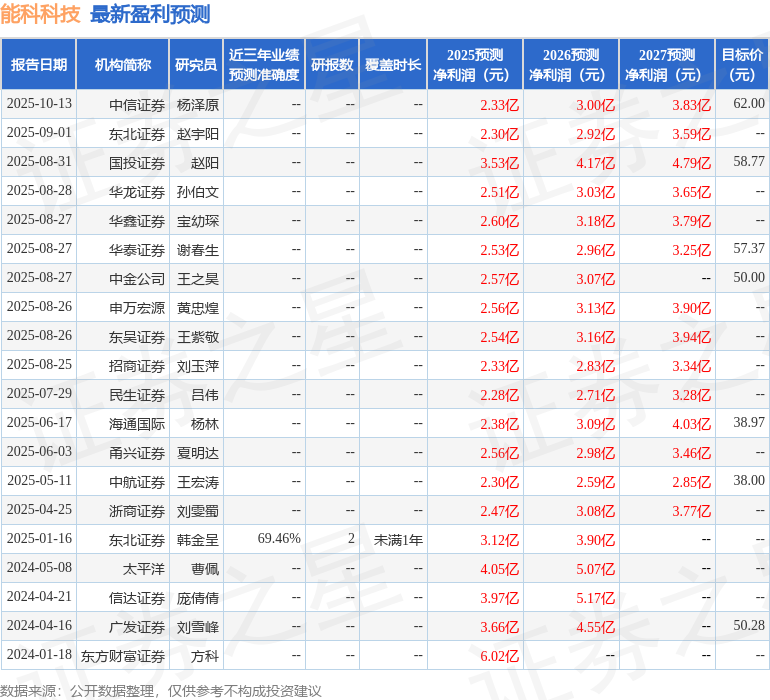Select the 报告日期 column header

(39, 65)
